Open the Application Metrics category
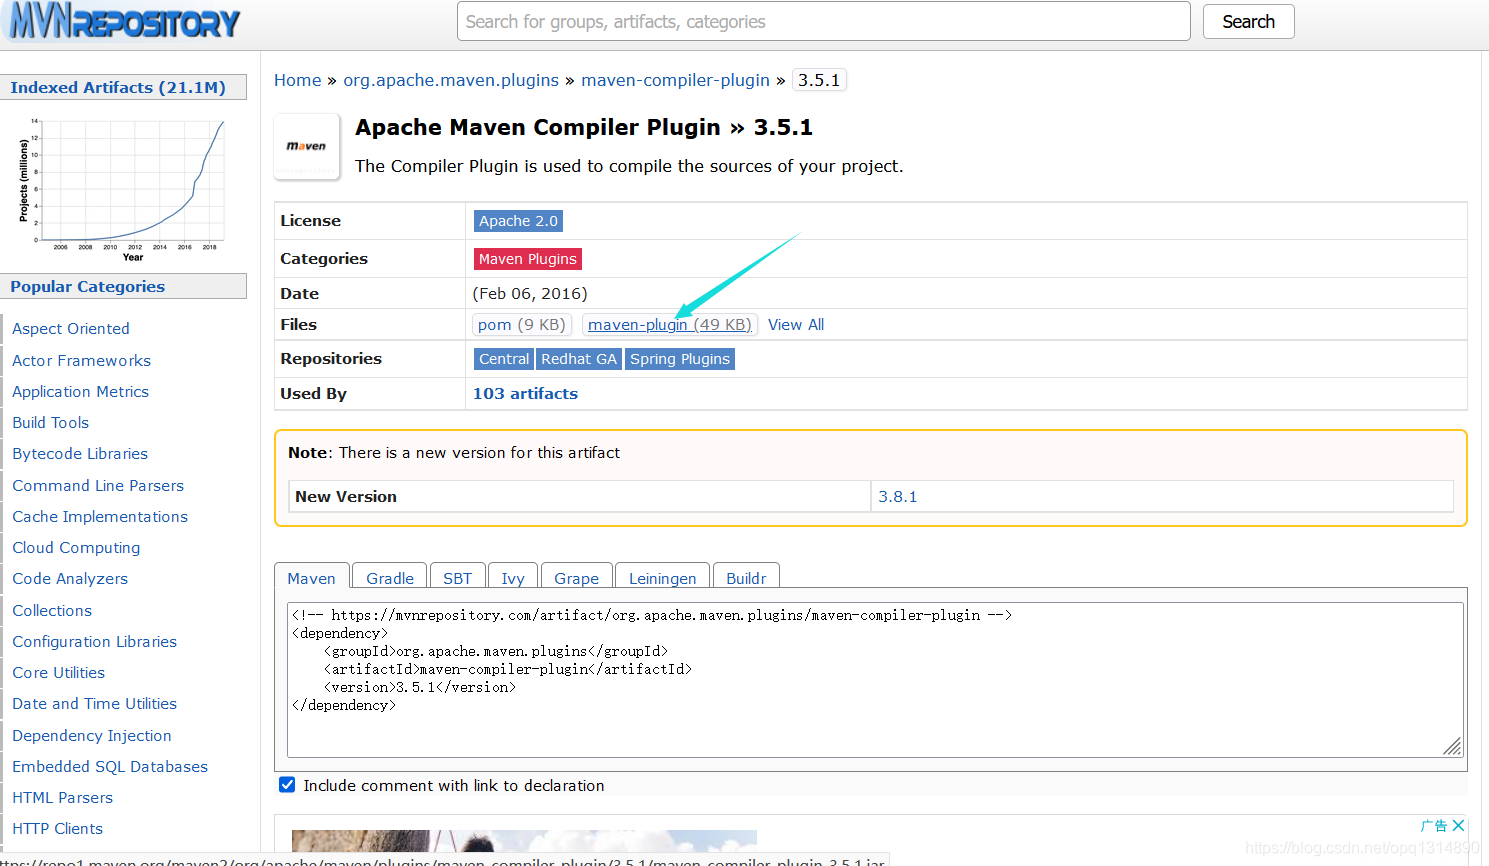The height and width of the screenshot is (866, 1489). tap(80, 391)
